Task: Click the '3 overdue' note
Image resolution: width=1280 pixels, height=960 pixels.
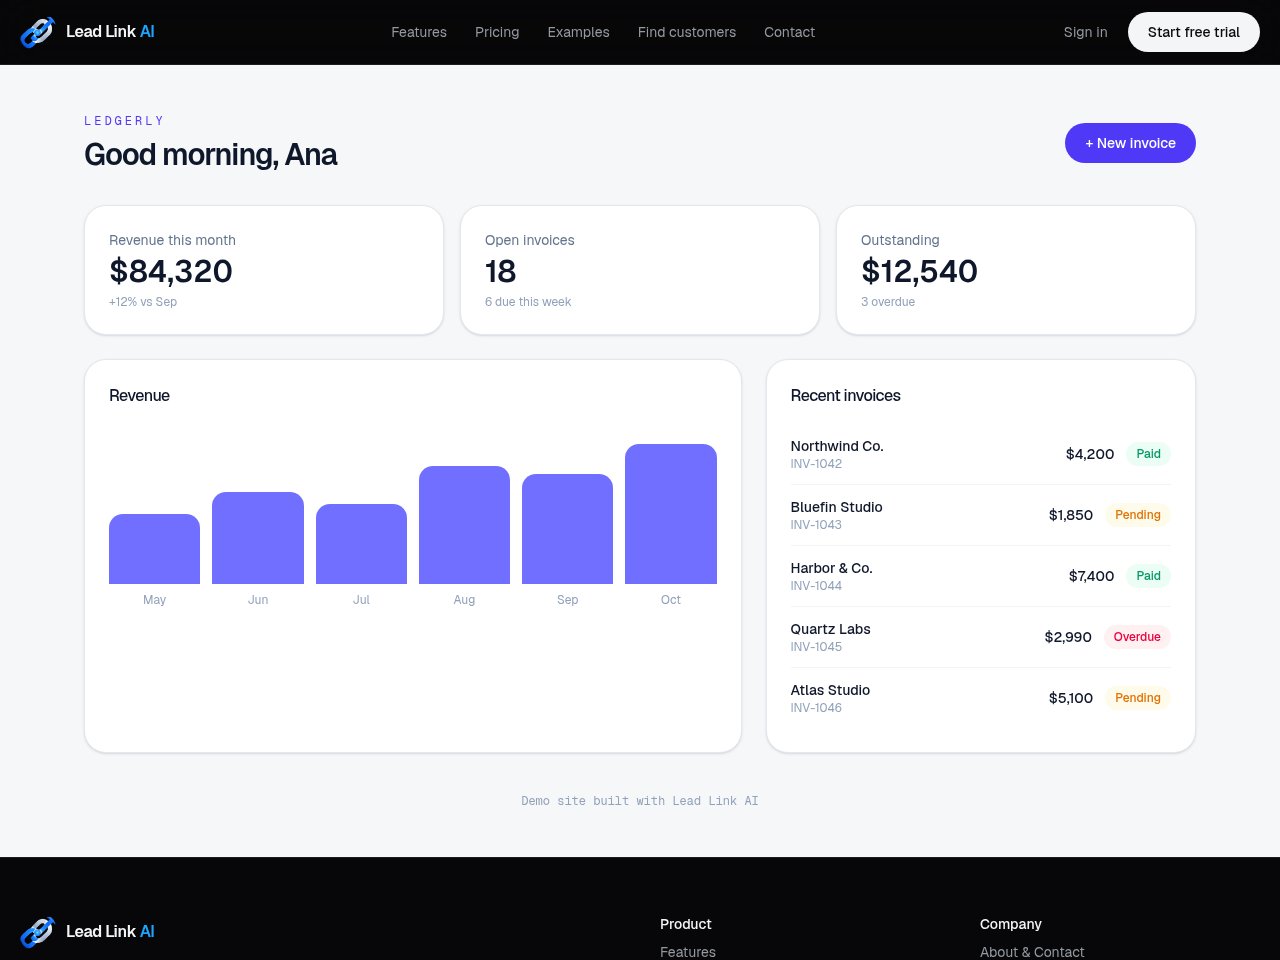Action: [888, 302]
